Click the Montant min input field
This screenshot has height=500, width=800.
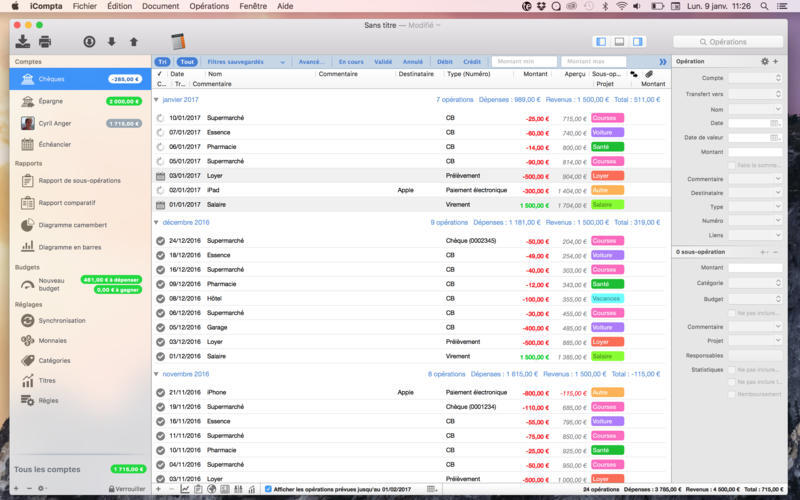point(524,62)
